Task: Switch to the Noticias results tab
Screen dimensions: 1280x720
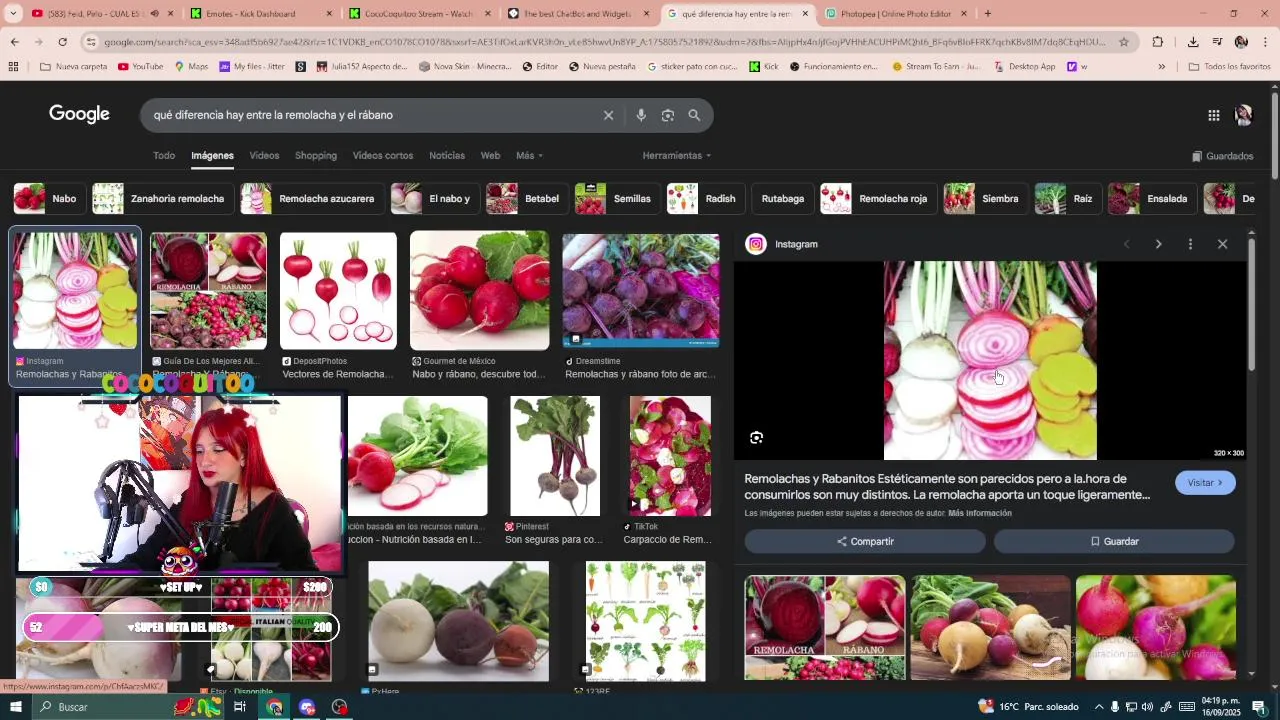Action: 447,156
